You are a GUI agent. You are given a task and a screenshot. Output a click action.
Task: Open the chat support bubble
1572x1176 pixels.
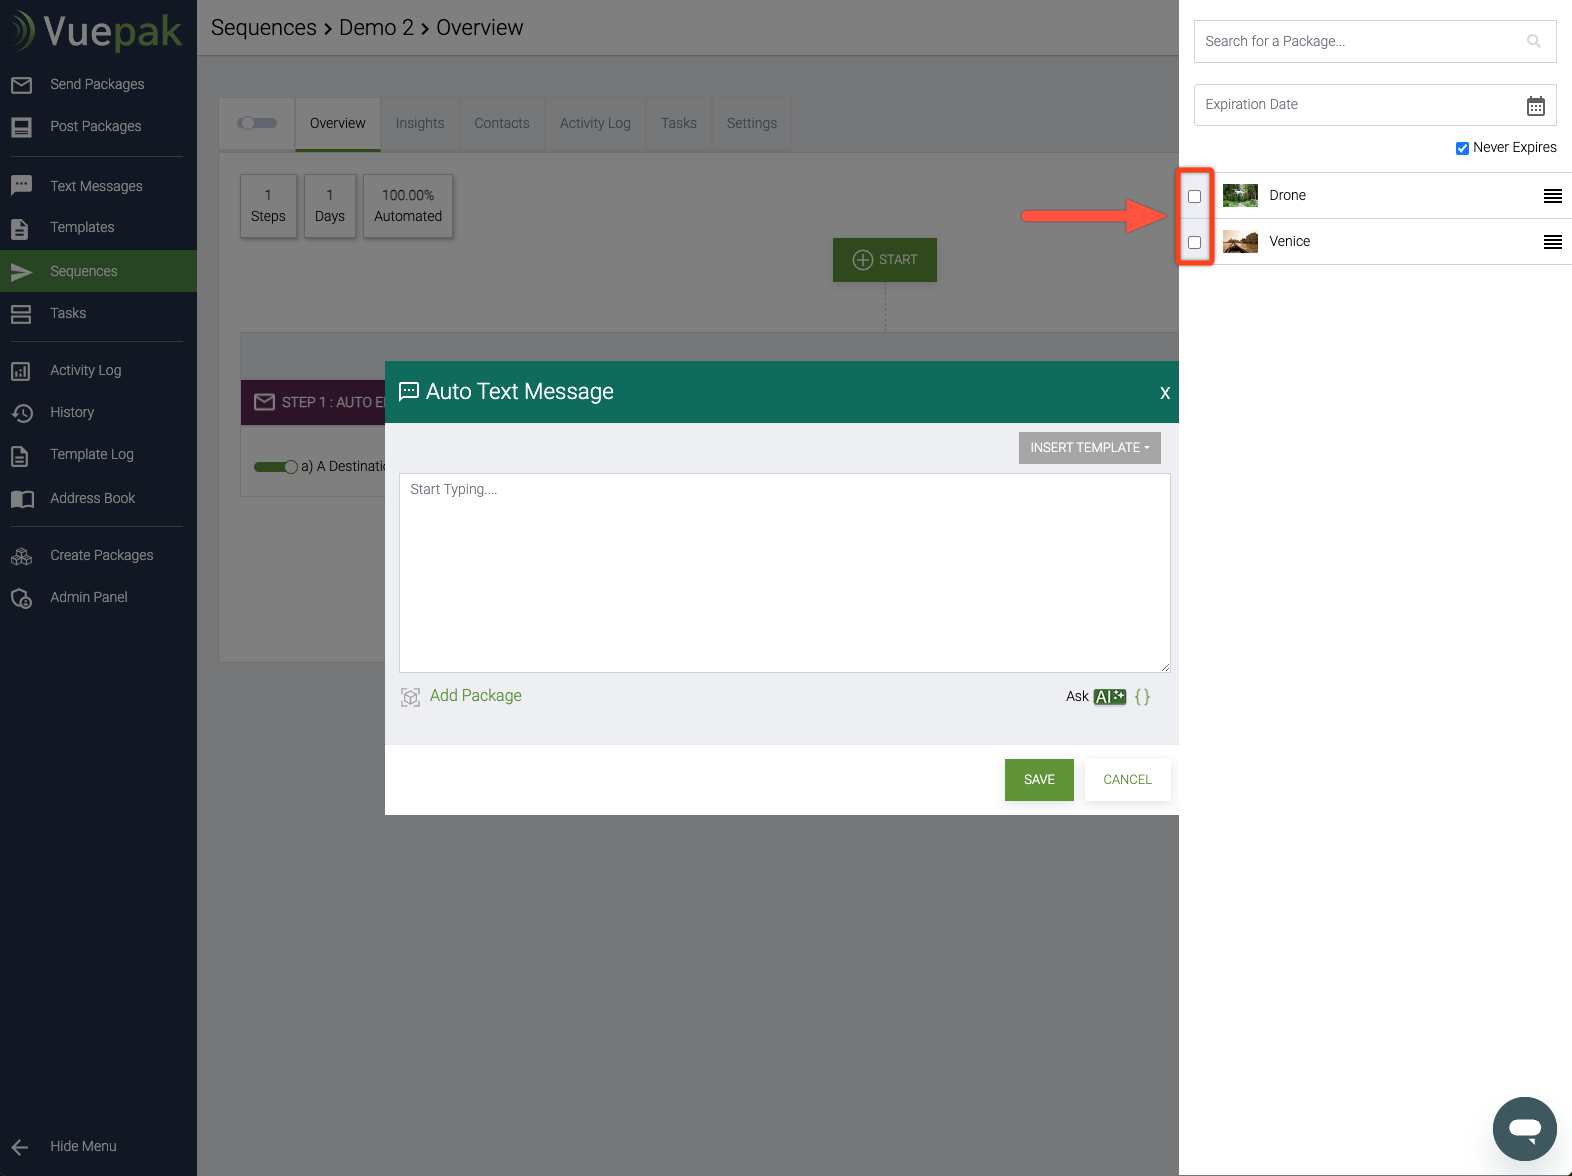pos(1524,1129)
